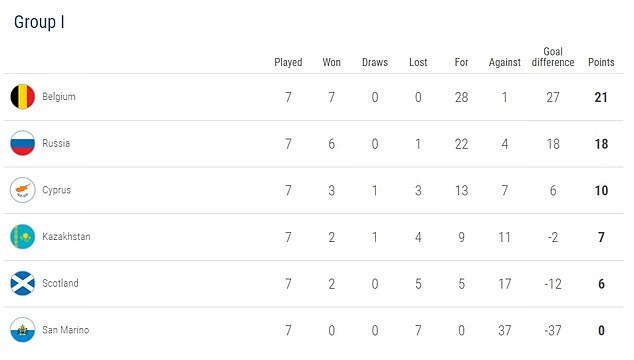The width and height of the screenshot is (634, 360).
Task: Open the Scotland team name
Action: pos(60,283)
